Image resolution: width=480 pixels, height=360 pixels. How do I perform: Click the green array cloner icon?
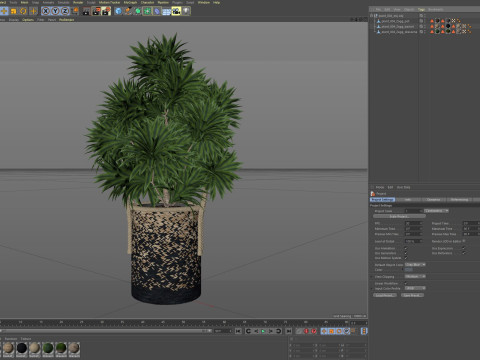147,11
